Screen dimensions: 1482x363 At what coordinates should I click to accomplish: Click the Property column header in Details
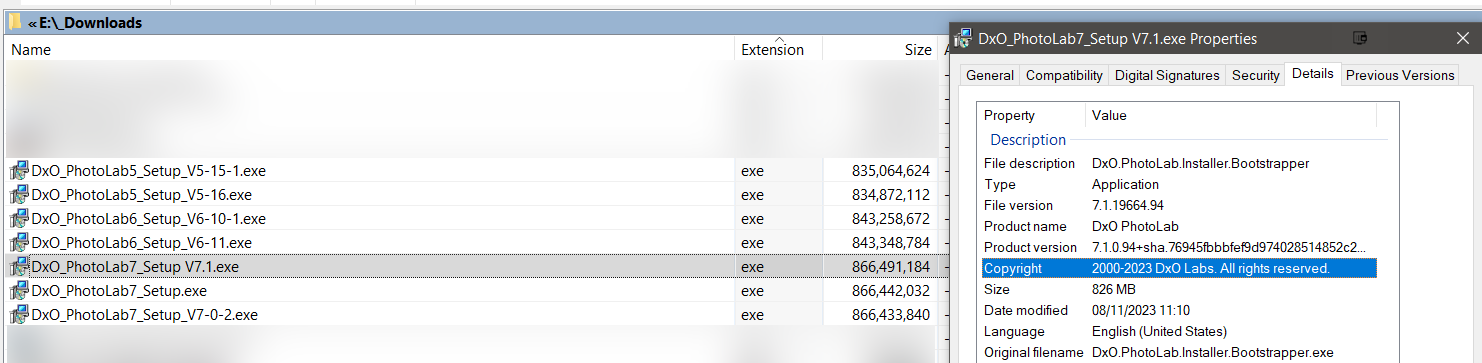(x=1031, y=115)
